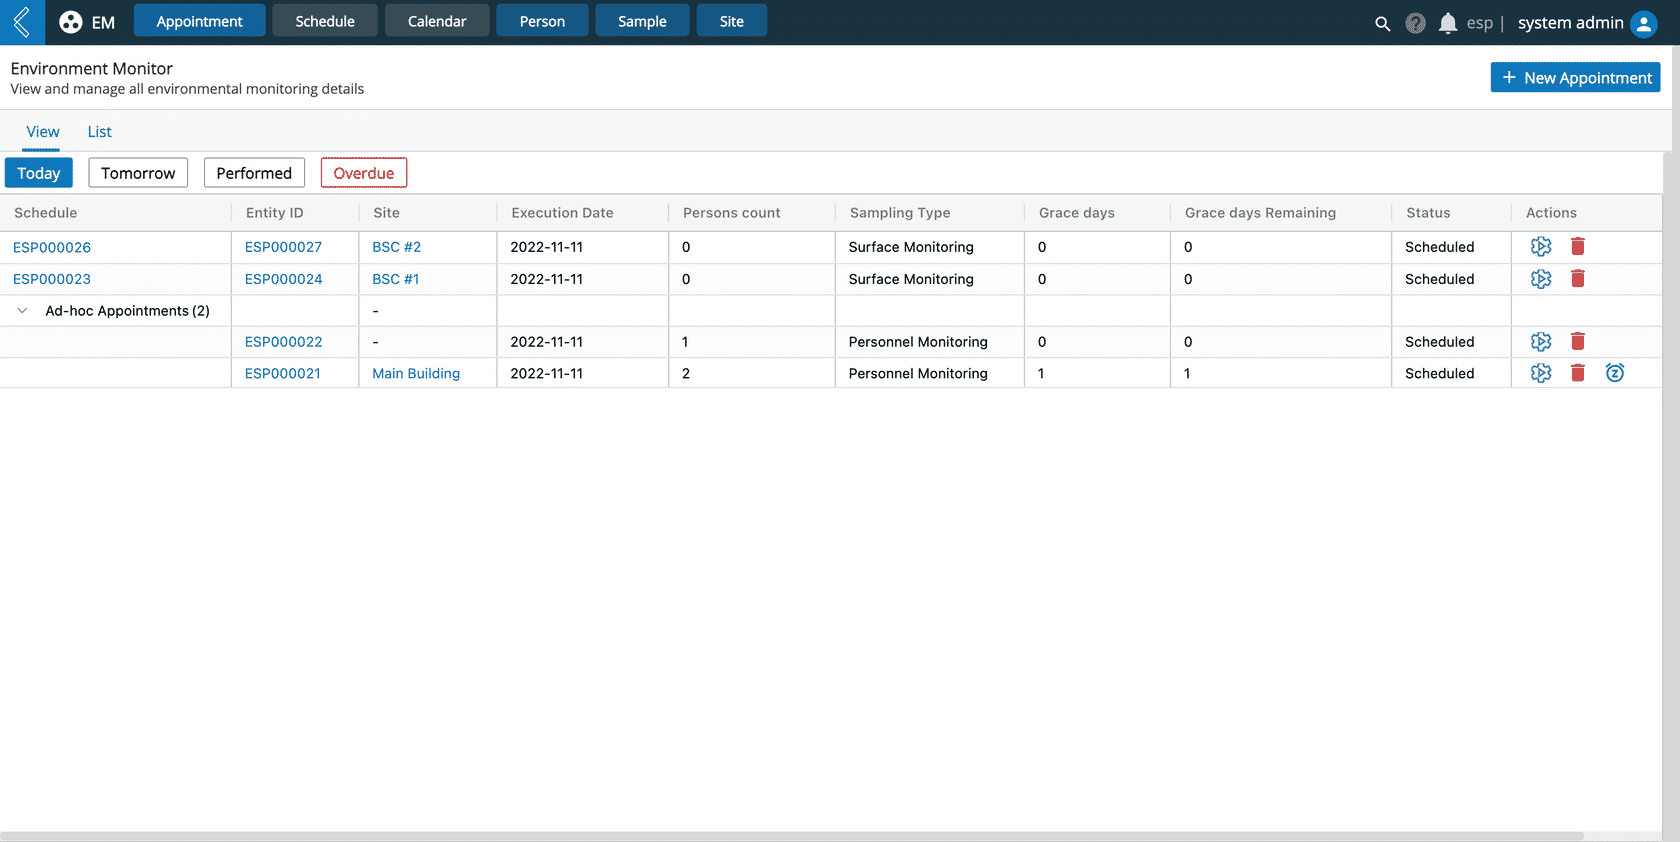Click gear action icon for ESP000022 row
Image resolution: width=1680 pixels, height=842 pixels.
pyautogui.click(x=1541, y=342)
